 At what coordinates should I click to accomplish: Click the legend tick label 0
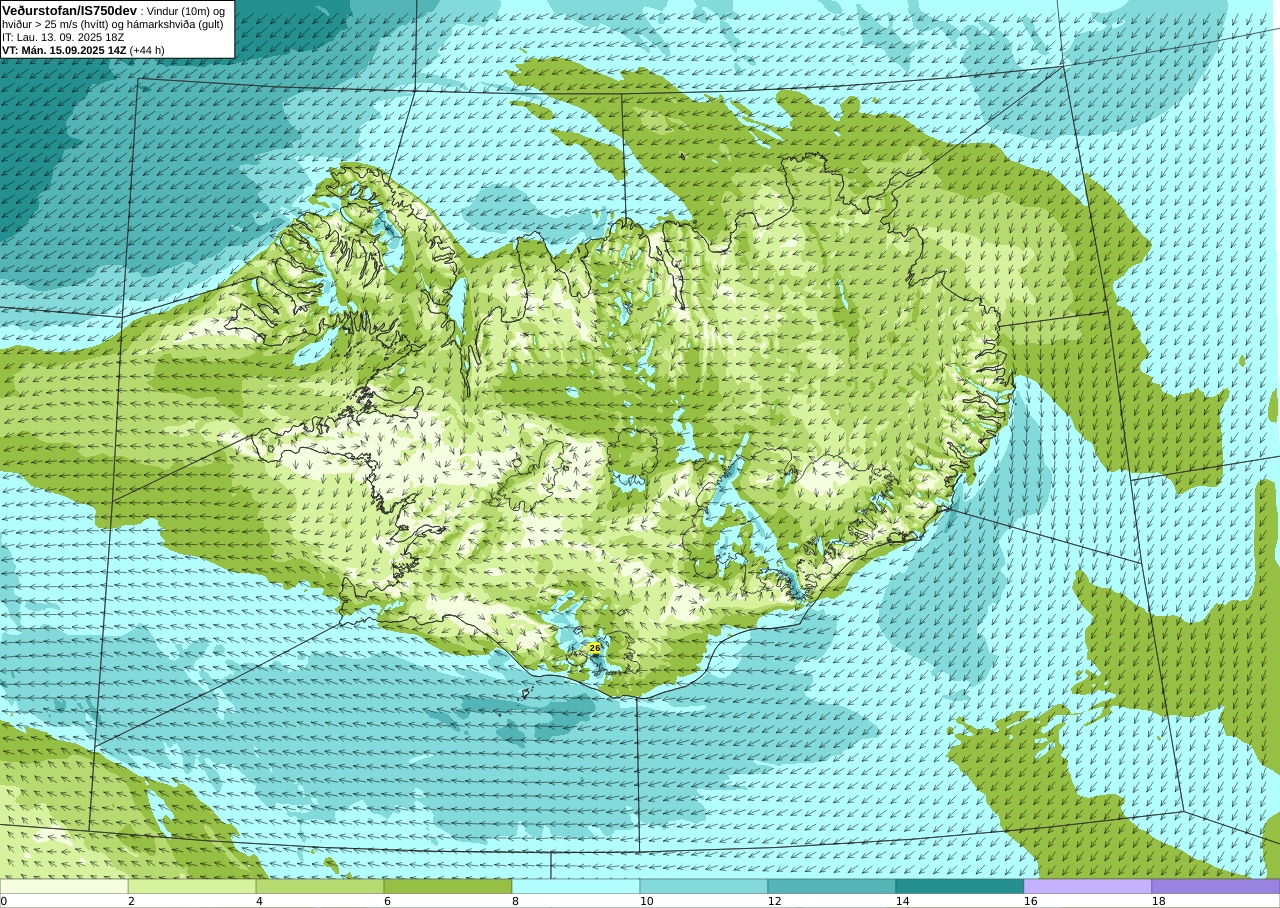coord(4,901)
